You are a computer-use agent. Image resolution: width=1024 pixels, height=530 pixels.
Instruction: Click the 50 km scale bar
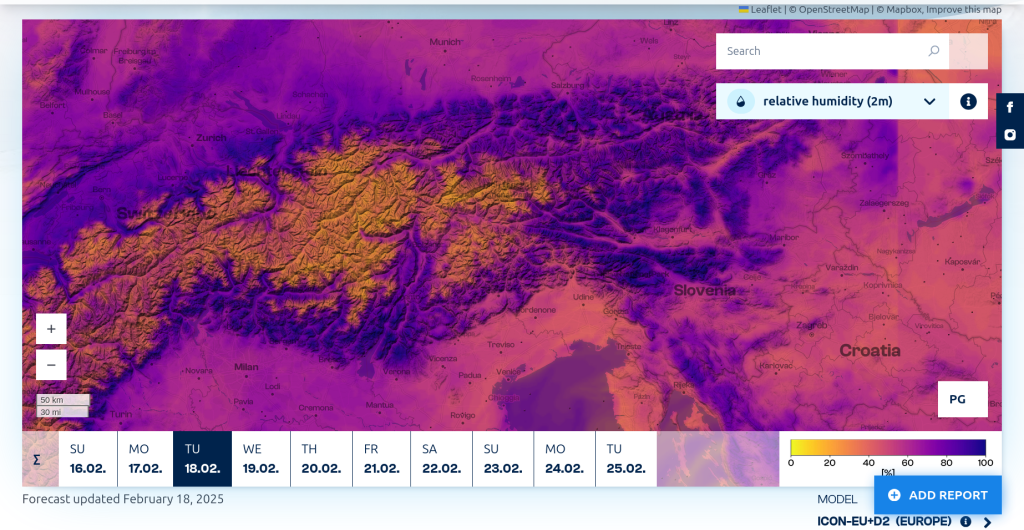click(x=63, y=399)
